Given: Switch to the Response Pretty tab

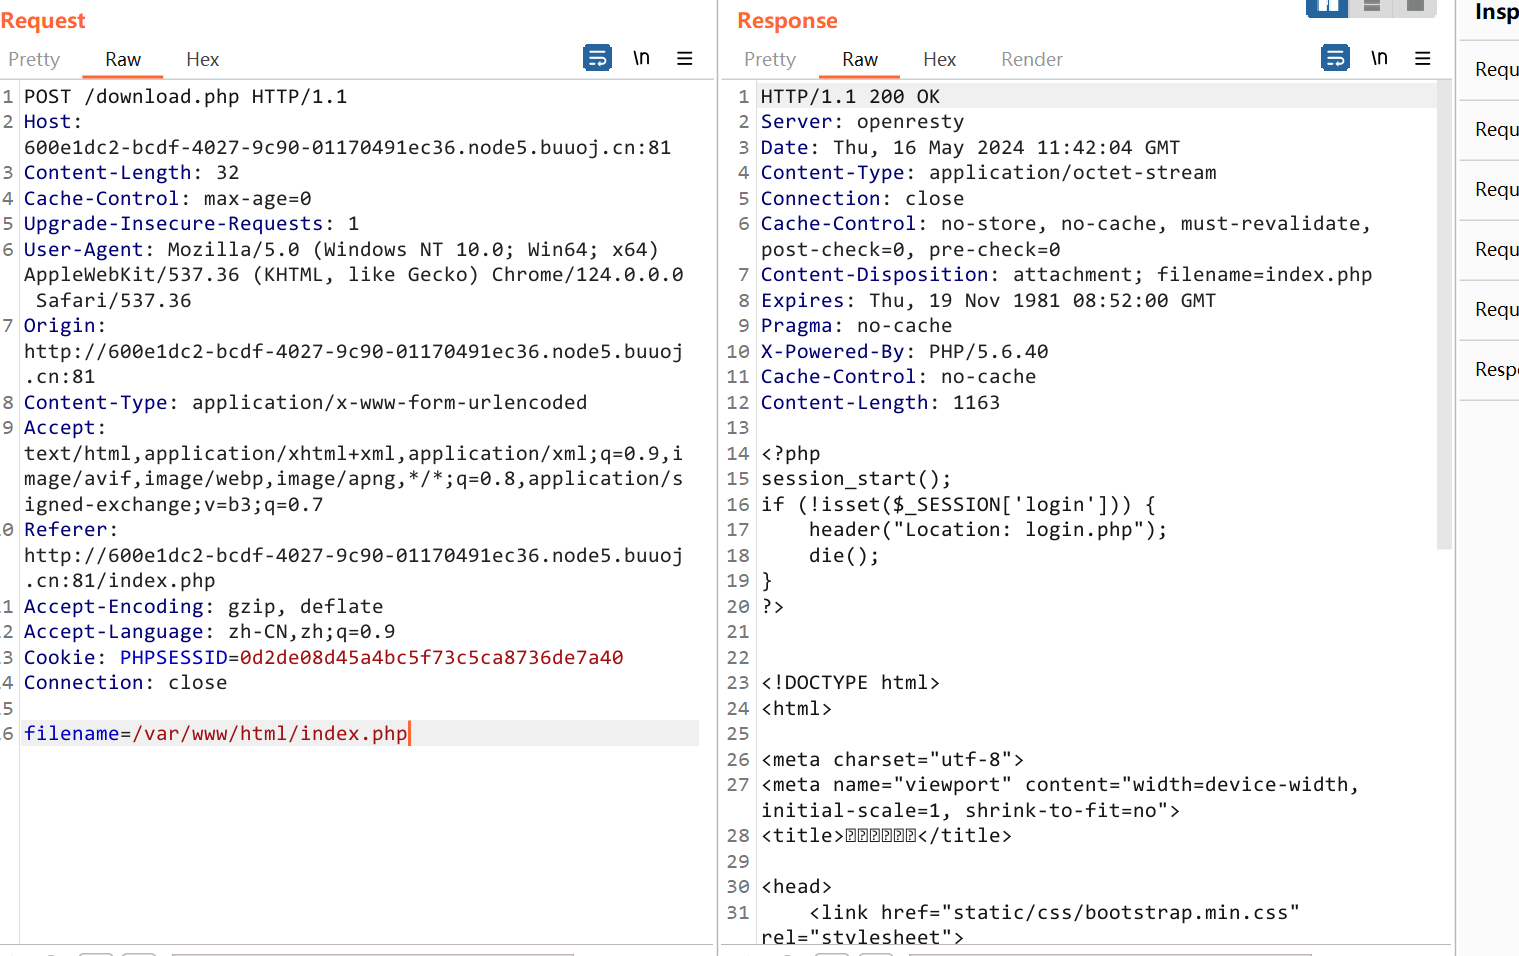Looking at the screenshot, I should 770,59.
